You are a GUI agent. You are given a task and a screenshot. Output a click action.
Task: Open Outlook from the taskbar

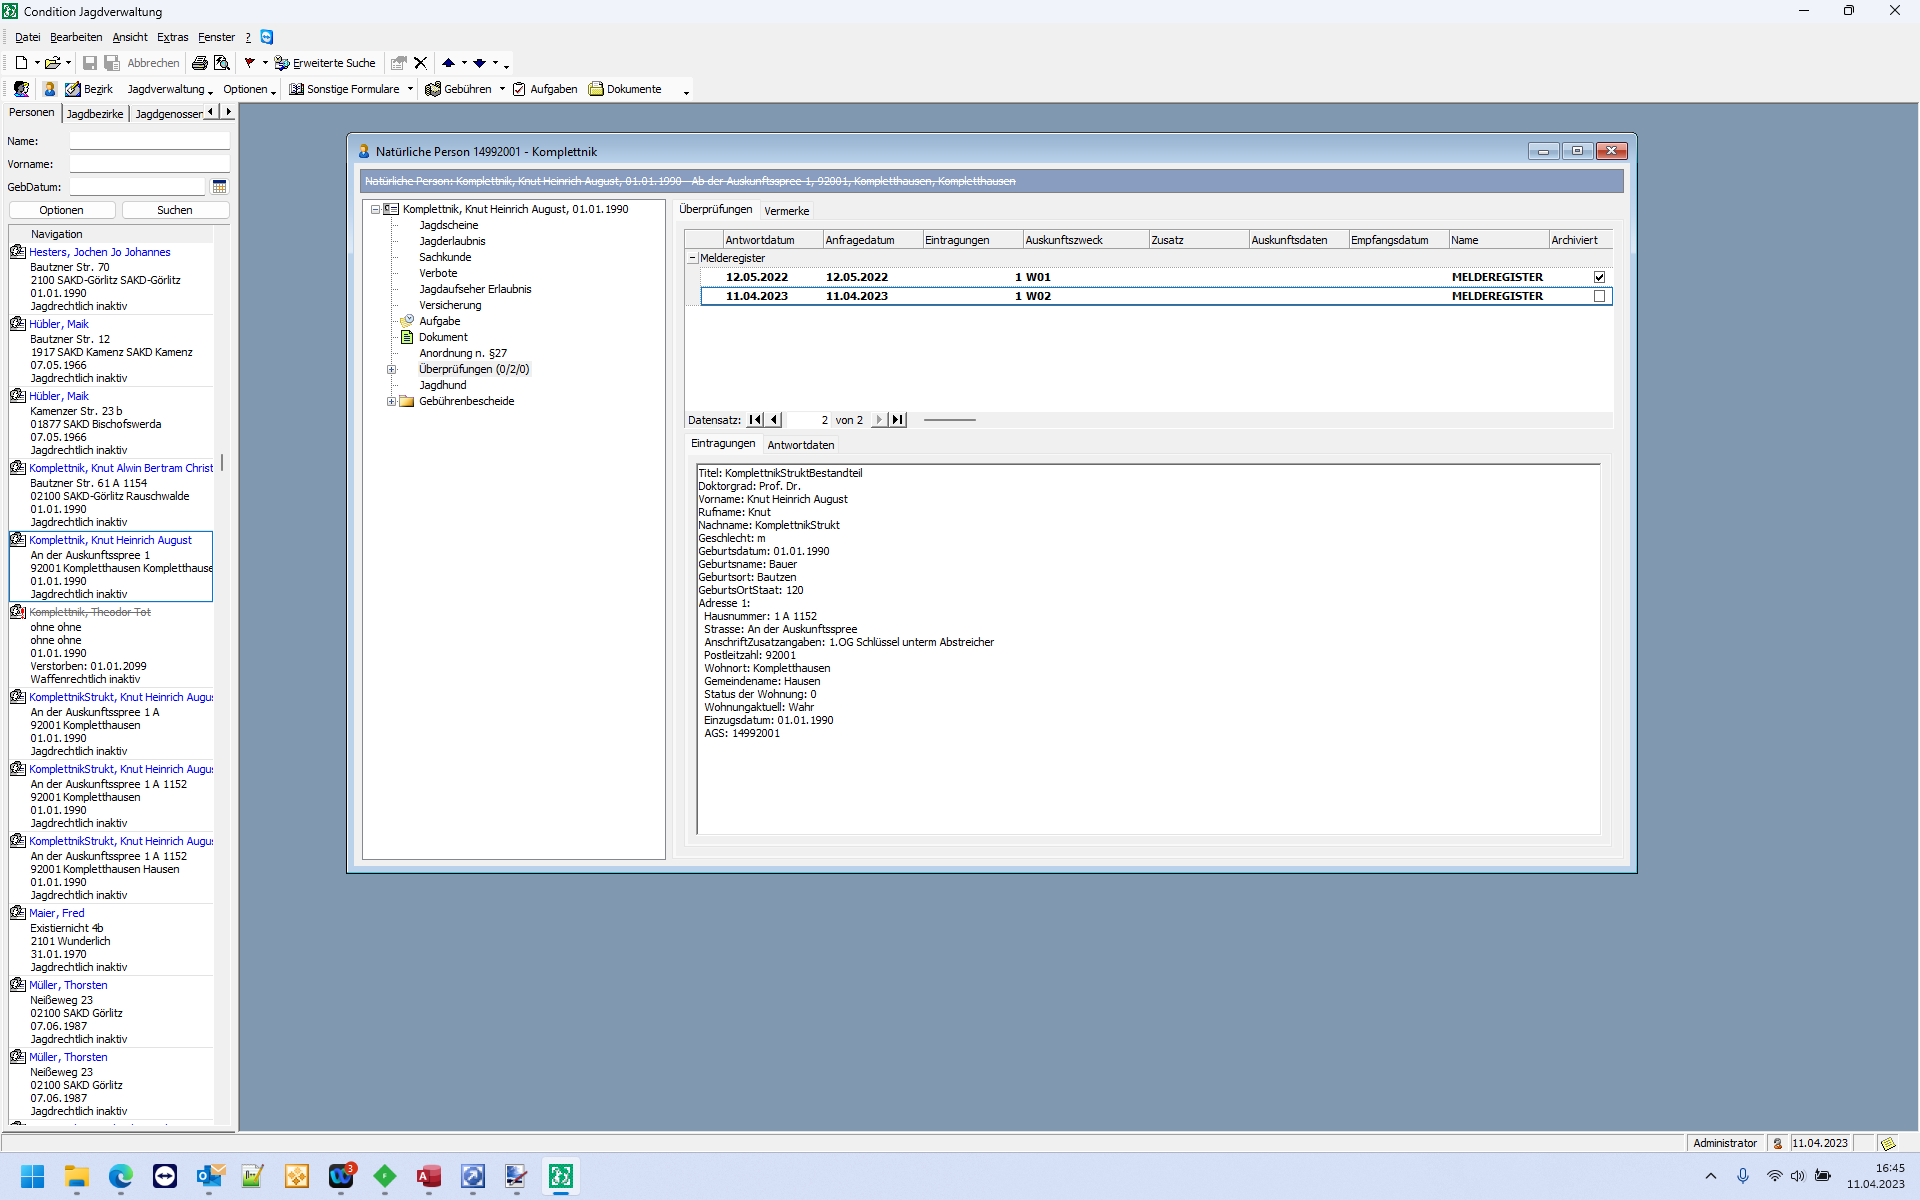coord(209,1176)
